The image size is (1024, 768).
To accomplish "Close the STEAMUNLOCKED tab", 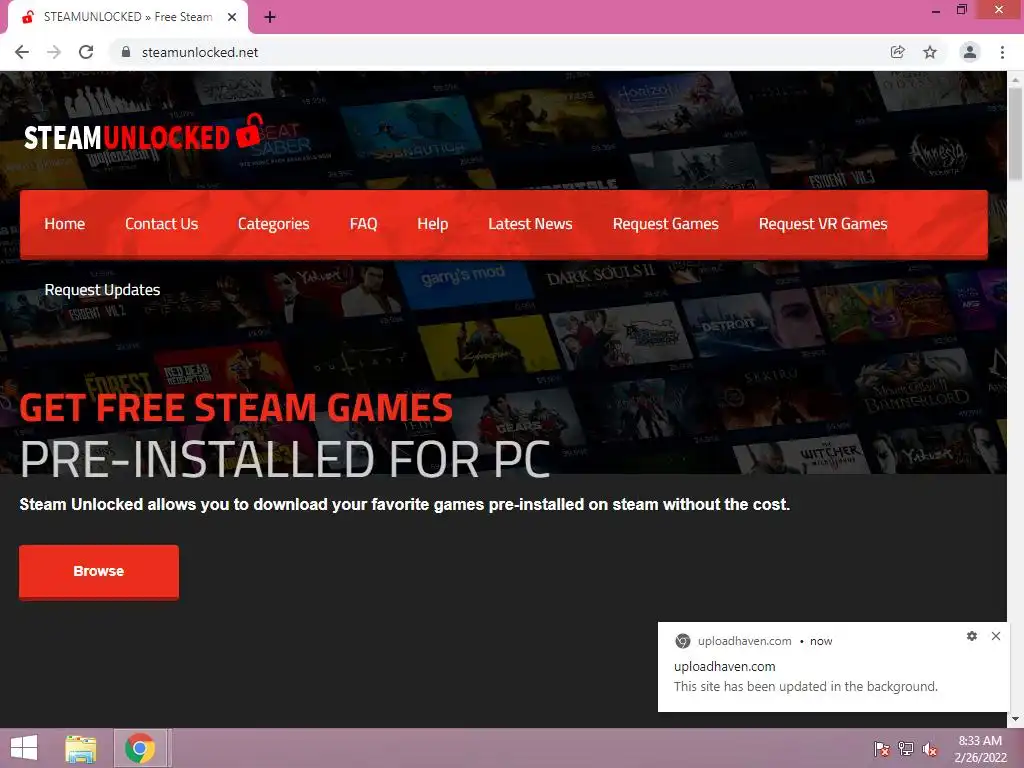I will [x=232, y=18].
